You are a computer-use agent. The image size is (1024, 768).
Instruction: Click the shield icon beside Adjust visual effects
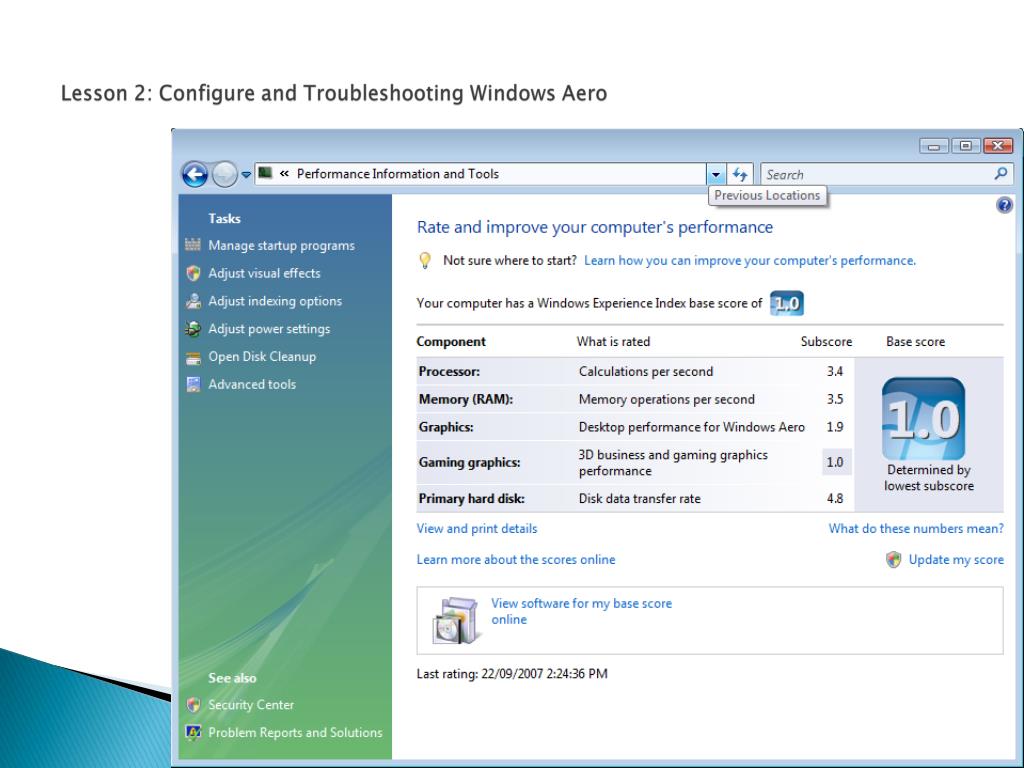tap(193, 273)
